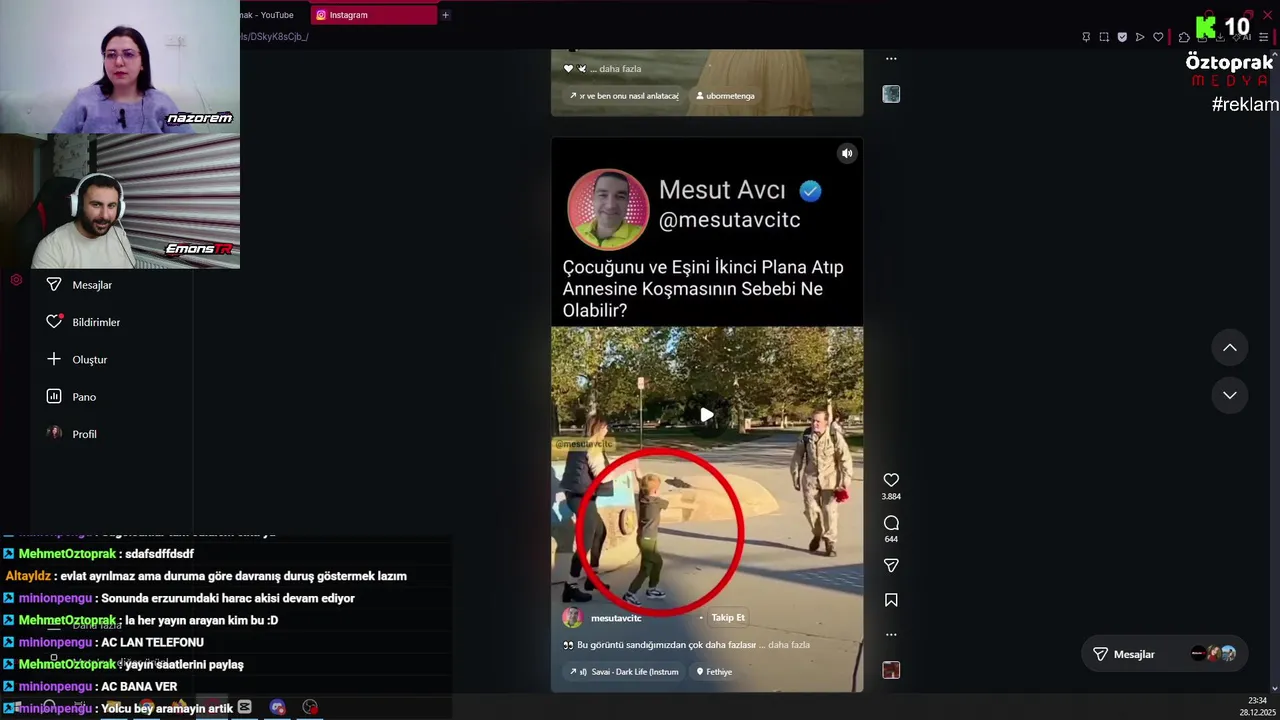Mute the reel using speaker icon

coord(847,153)
